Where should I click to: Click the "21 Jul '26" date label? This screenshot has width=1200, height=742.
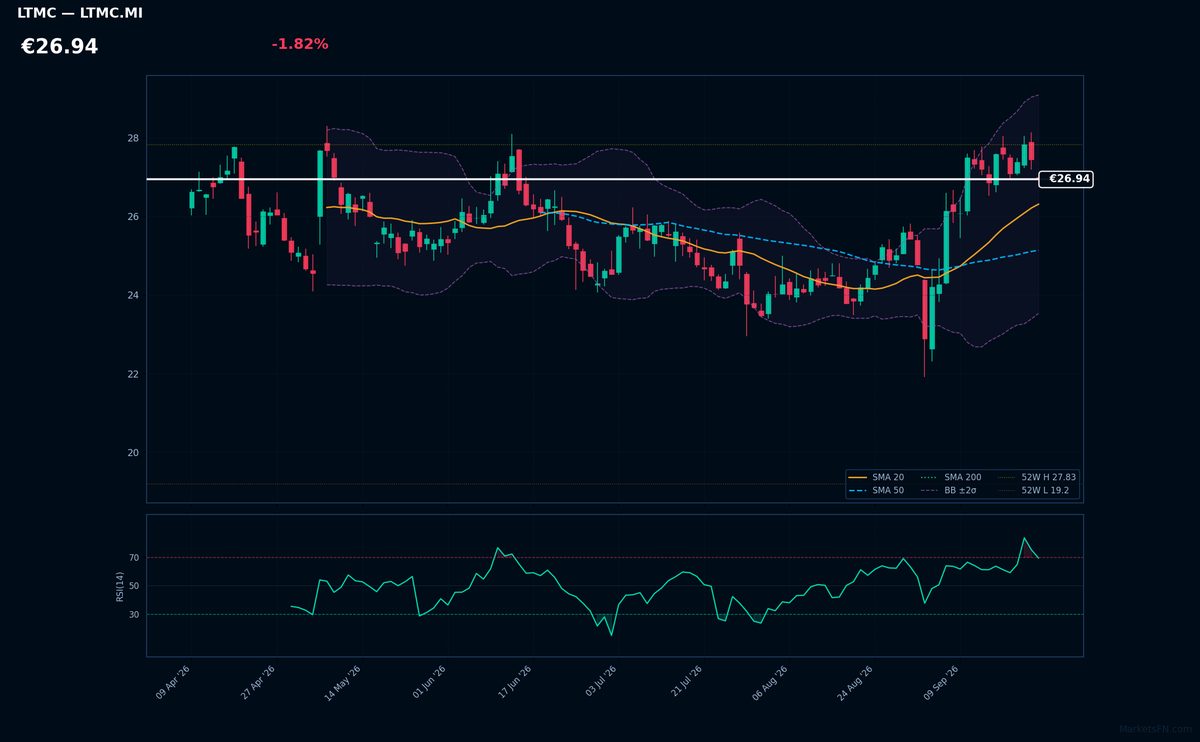(x=685, y=683)
